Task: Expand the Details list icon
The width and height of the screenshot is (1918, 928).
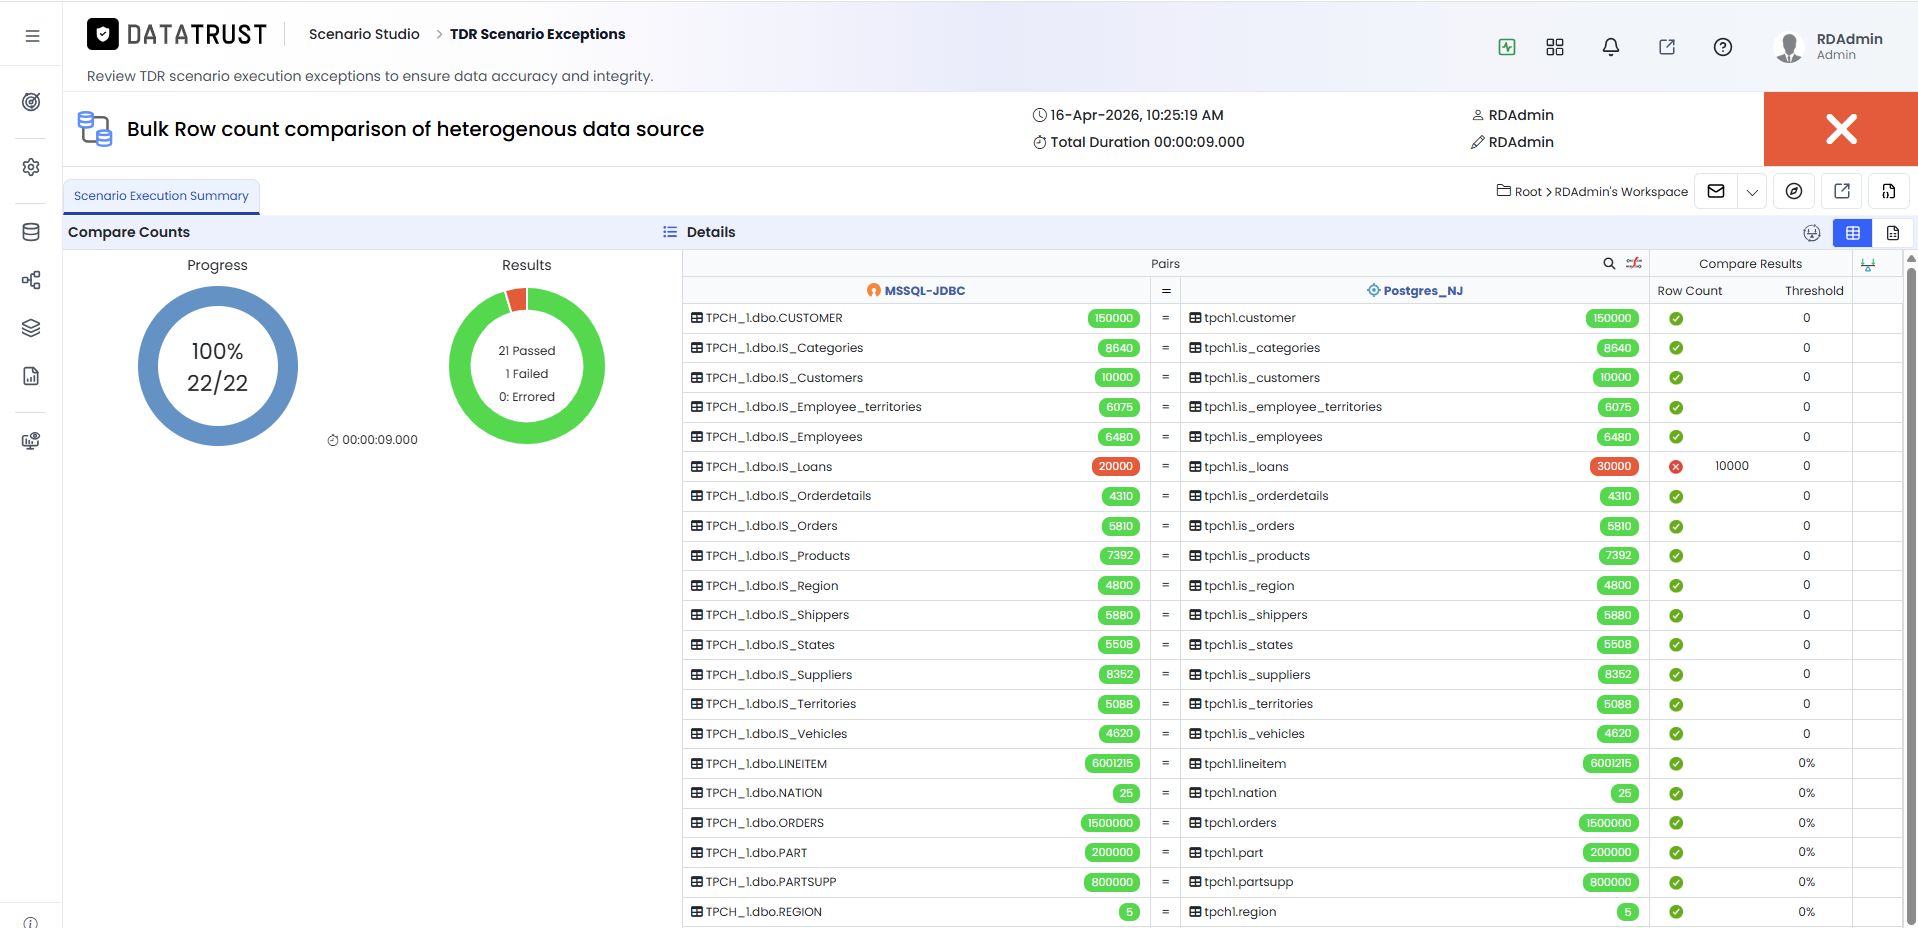Action: (670, 232)
